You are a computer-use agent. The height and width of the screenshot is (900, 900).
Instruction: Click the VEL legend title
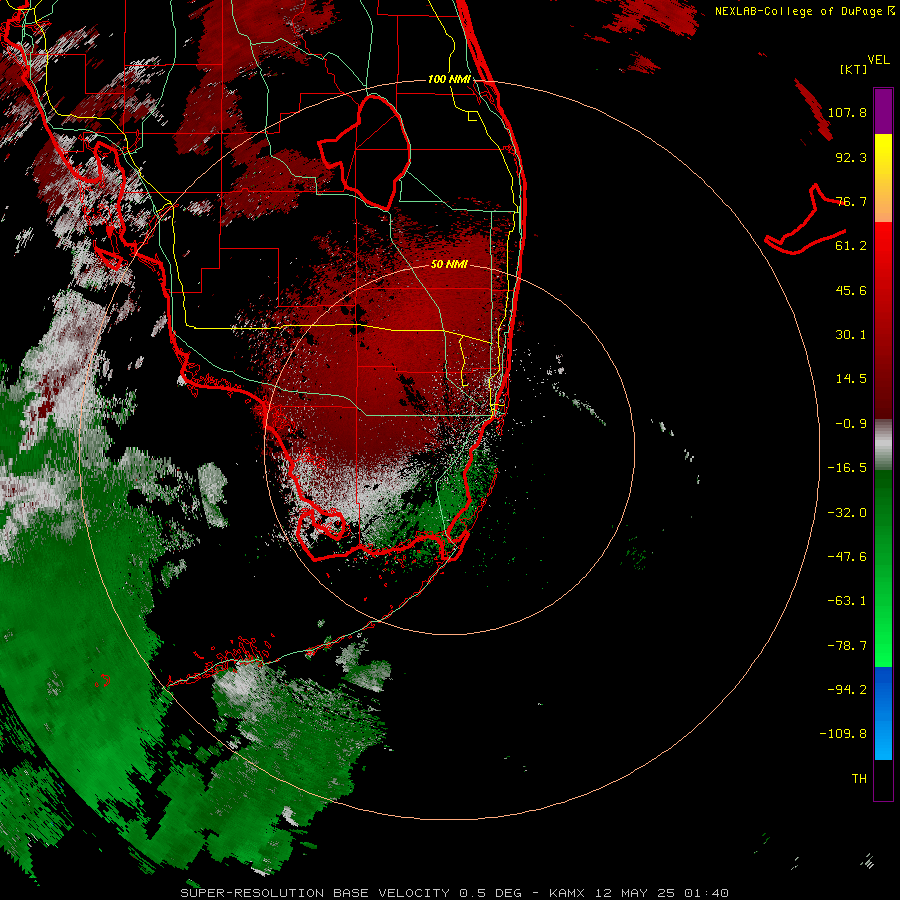coord(879,60)
